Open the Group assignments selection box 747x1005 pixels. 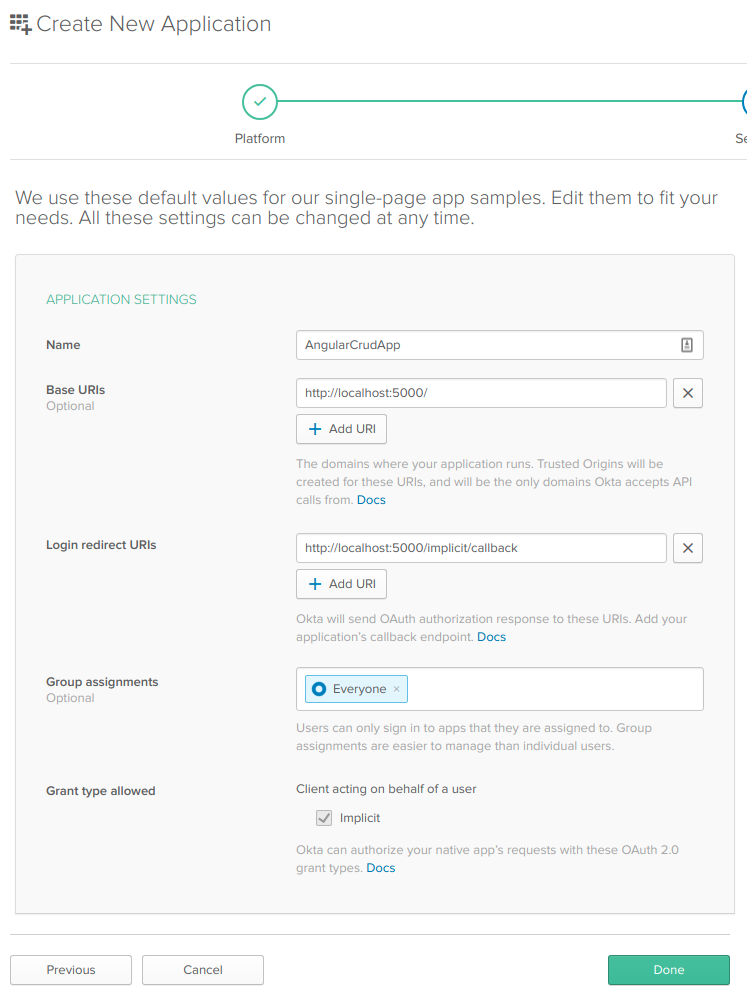555,689
